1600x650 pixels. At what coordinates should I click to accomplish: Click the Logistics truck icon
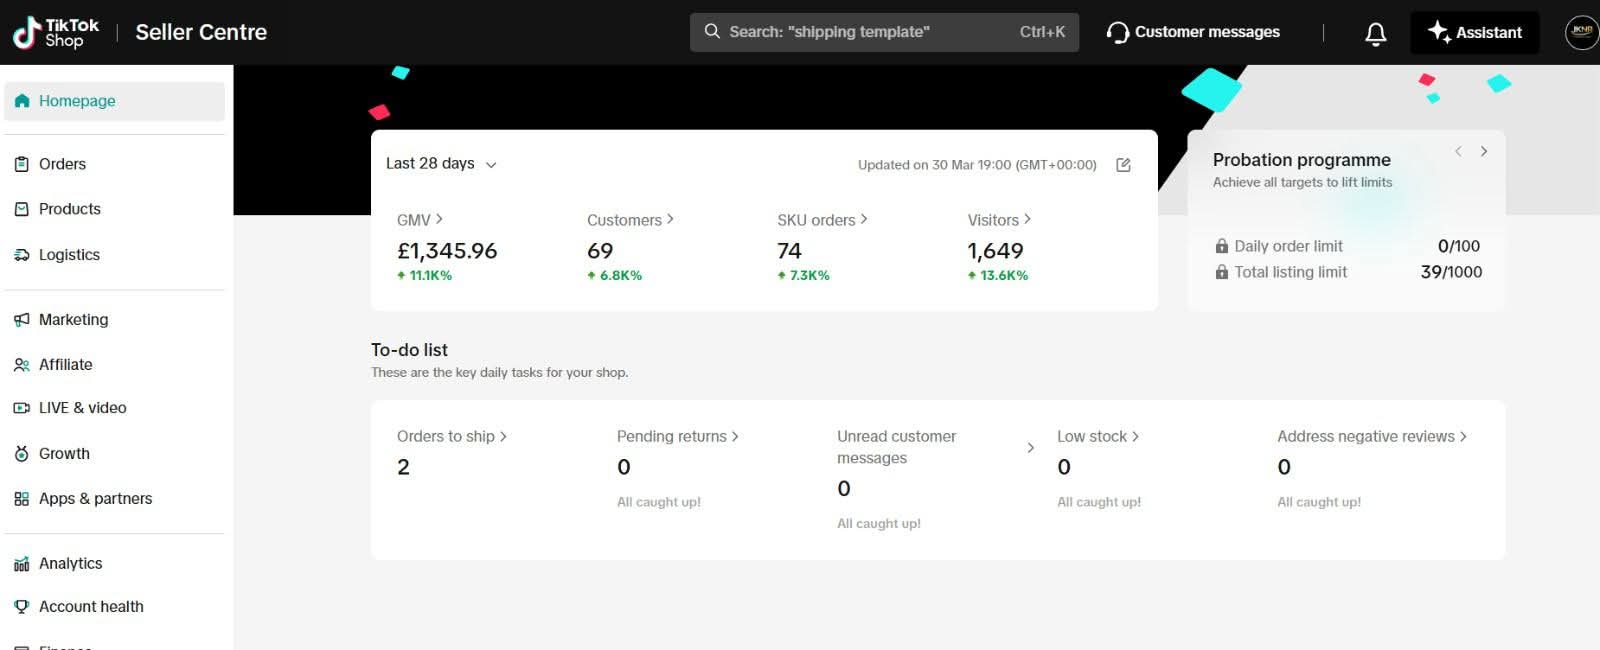coord(22,255)
